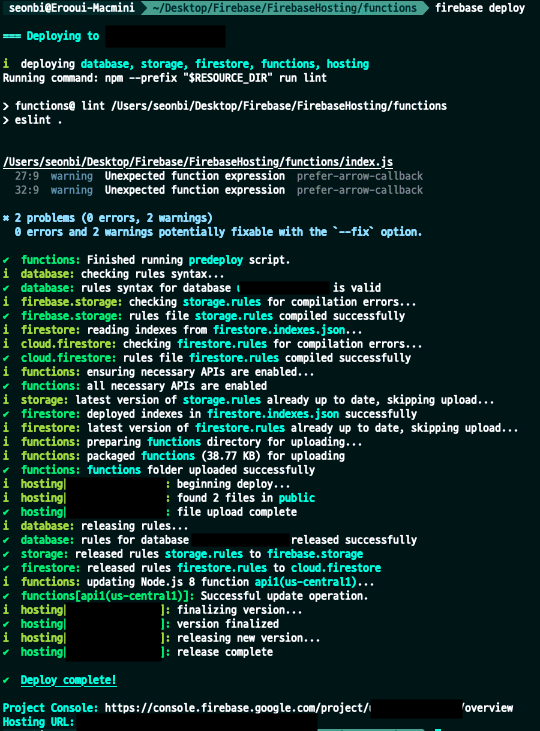Click the '--fix' option hint line
This screenshot has width=540, height=731.
pyautogui.click(x=218, y=232)
